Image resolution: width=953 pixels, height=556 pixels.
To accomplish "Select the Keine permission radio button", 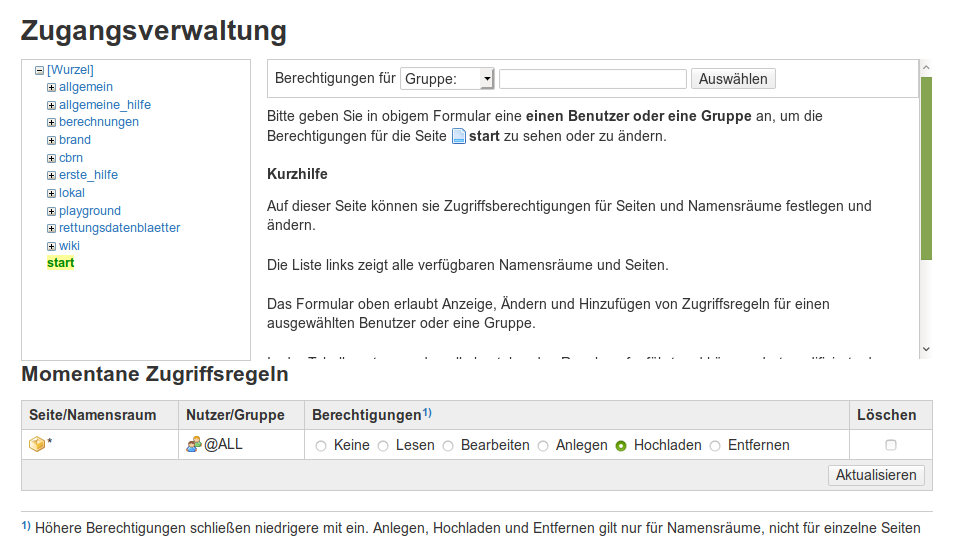I will (x=321, y=446).
